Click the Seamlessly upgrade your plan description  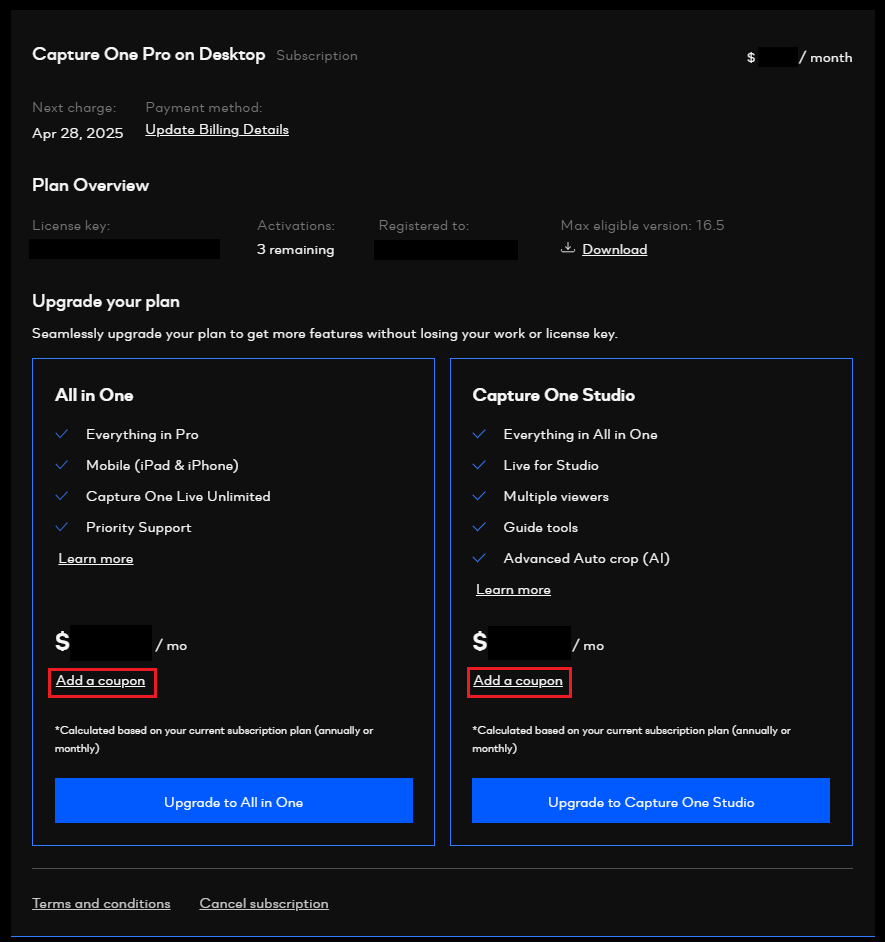[x=324, y=333]
